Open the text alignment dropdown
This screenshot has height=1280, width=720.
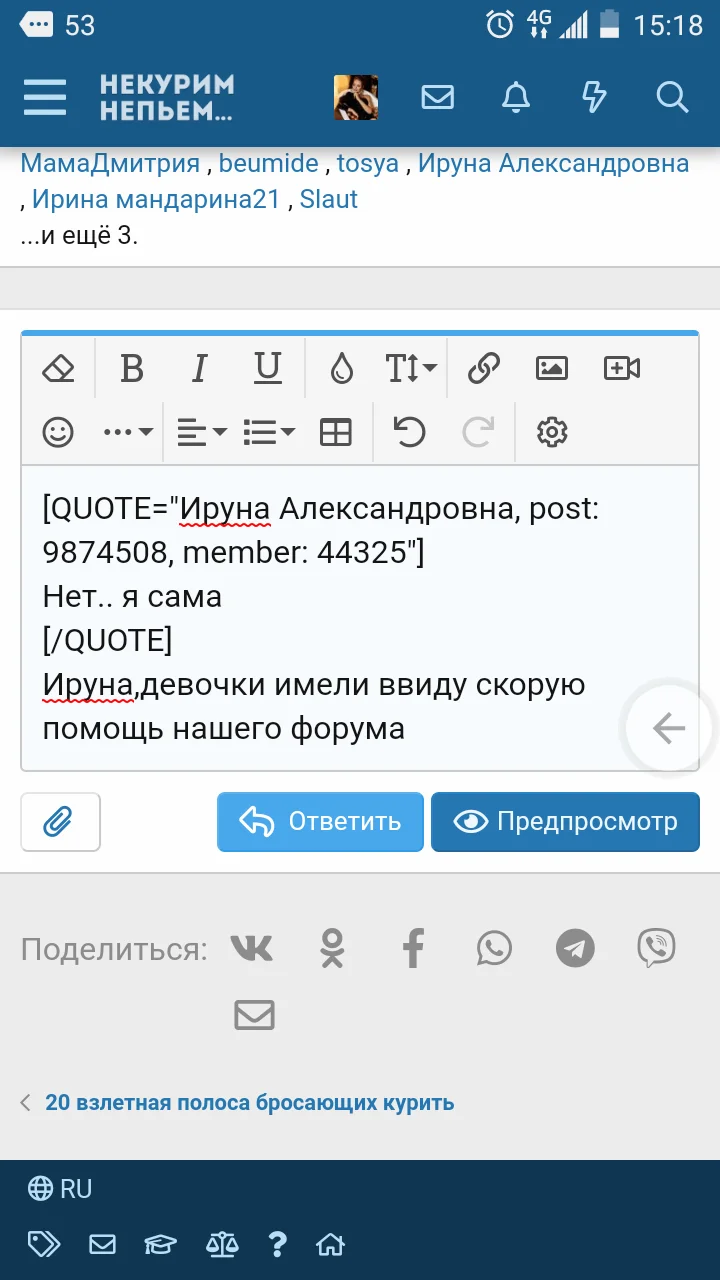[x=202, y=432]
